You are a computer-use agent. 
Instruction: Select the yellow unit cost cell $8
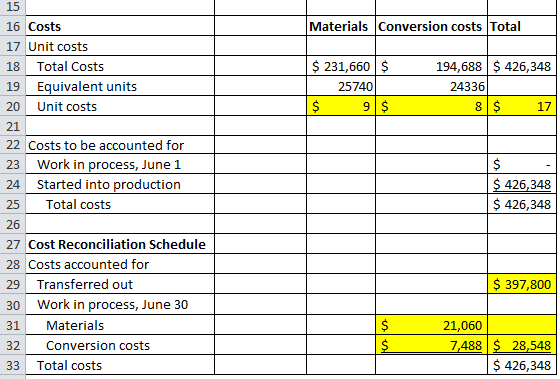click(431, 106)
